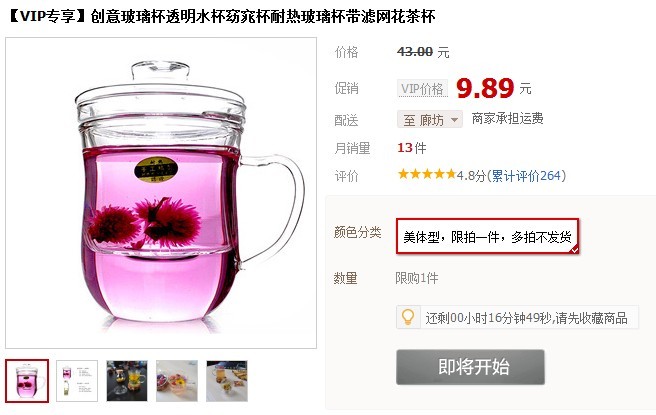Click the 9.89 promotional price
This screenshot has width=656, height=415.
click(485, 88)
